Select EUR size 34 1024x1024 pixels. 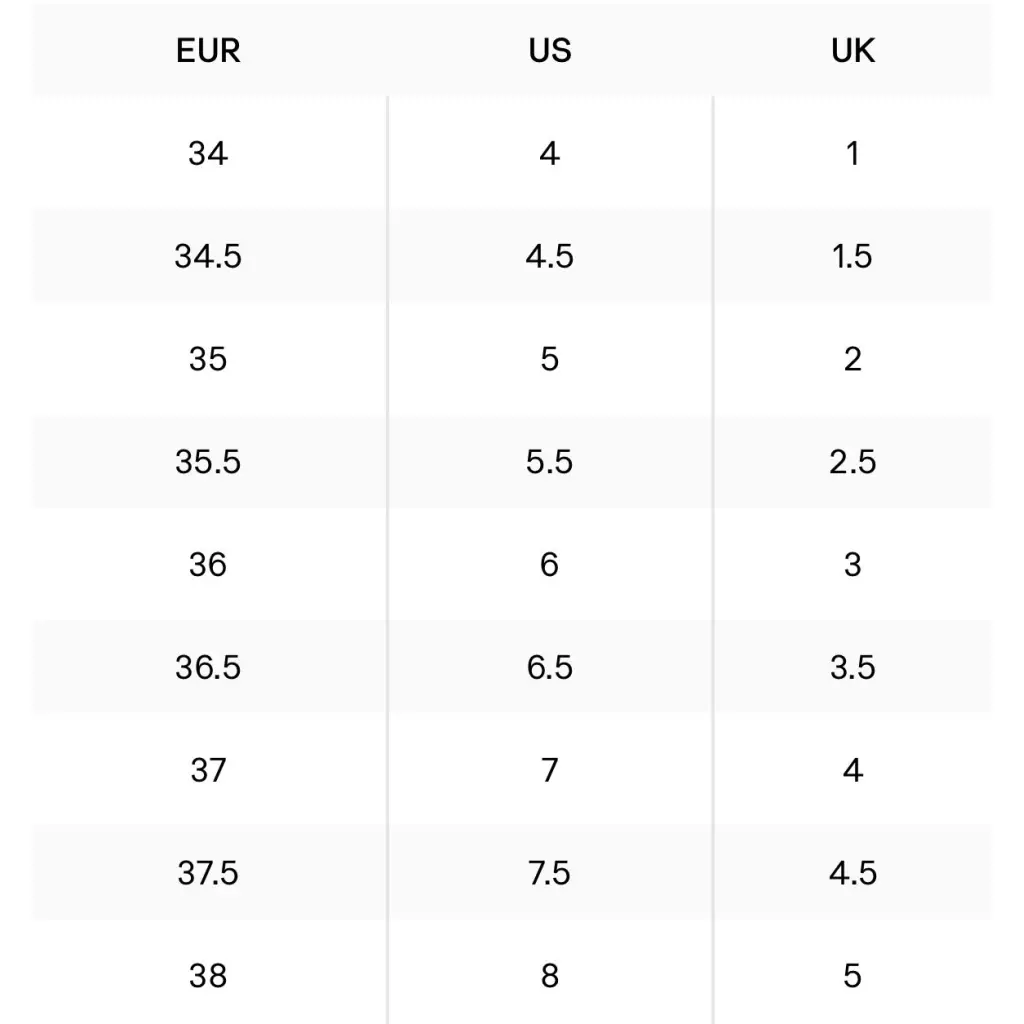click(x=208, y=154)
